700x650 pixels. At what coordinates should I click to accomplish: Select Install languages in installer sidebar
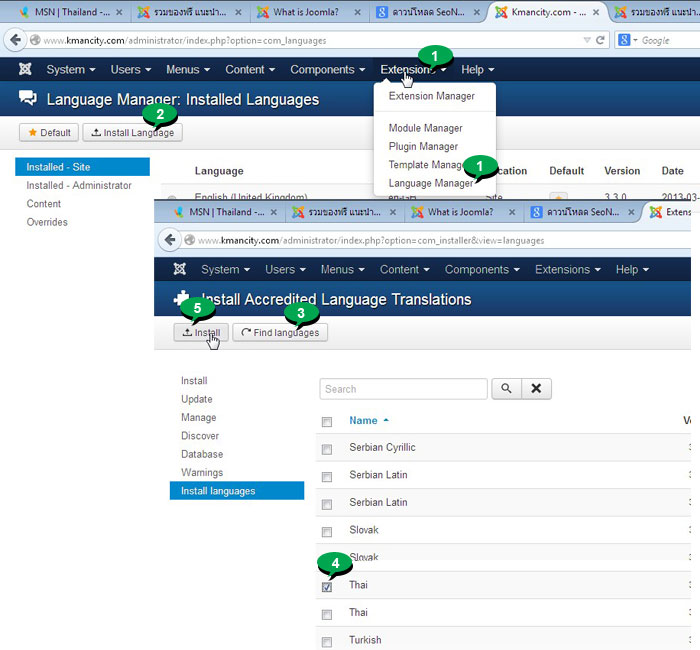237,491
